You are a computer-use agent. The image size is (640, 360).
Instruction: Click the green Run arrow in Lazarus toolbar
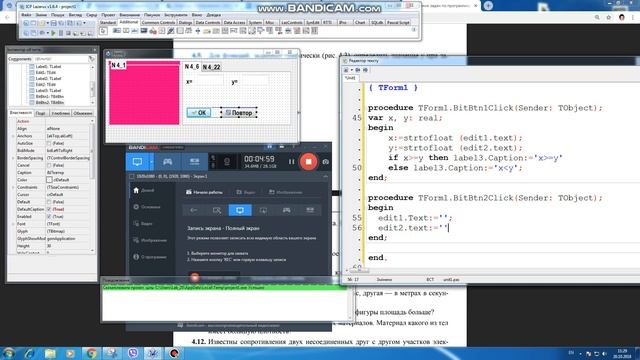[53, 33]
